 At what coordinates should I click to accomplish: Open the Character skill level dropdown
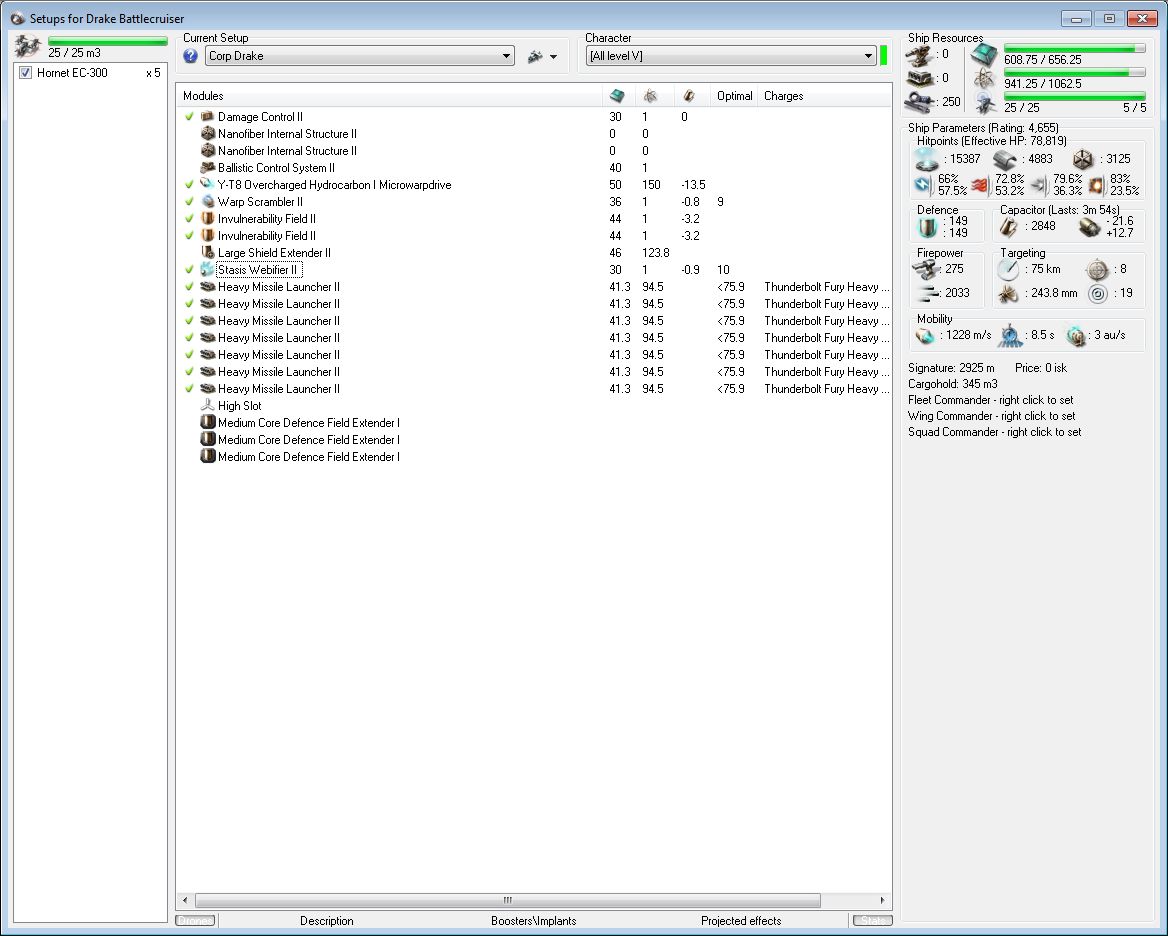(731, 56)
